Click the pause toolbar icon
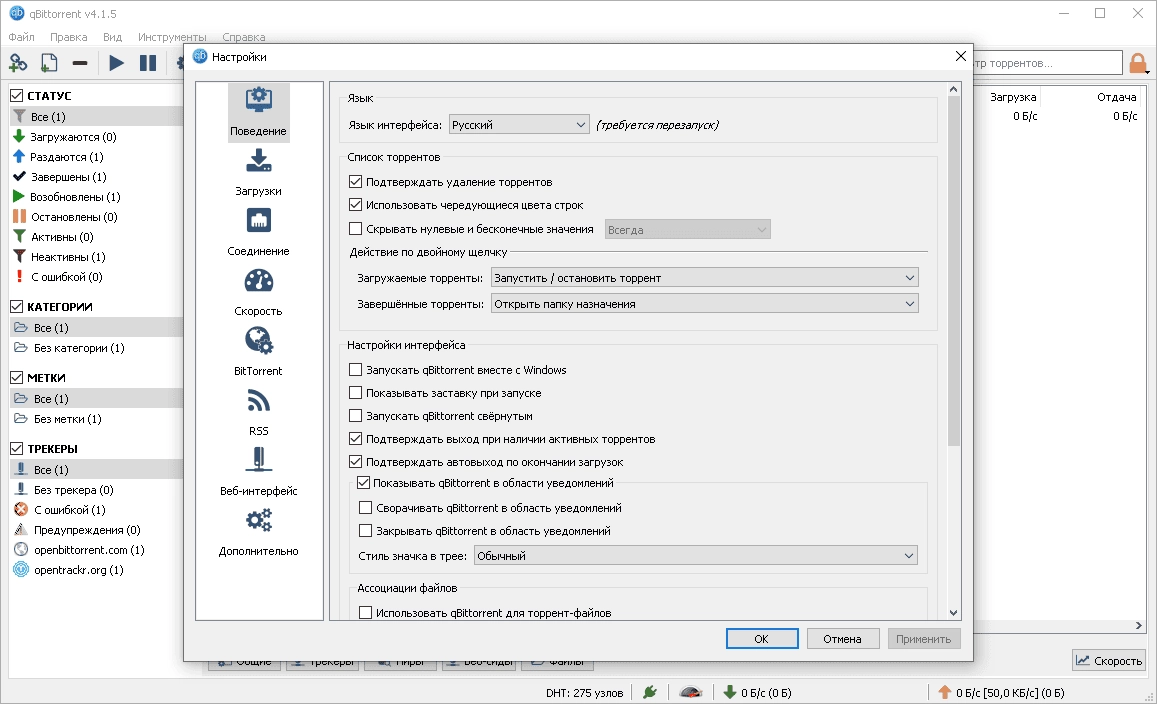The width and height of the screenshot is (1157, 704). coord(148,63)
